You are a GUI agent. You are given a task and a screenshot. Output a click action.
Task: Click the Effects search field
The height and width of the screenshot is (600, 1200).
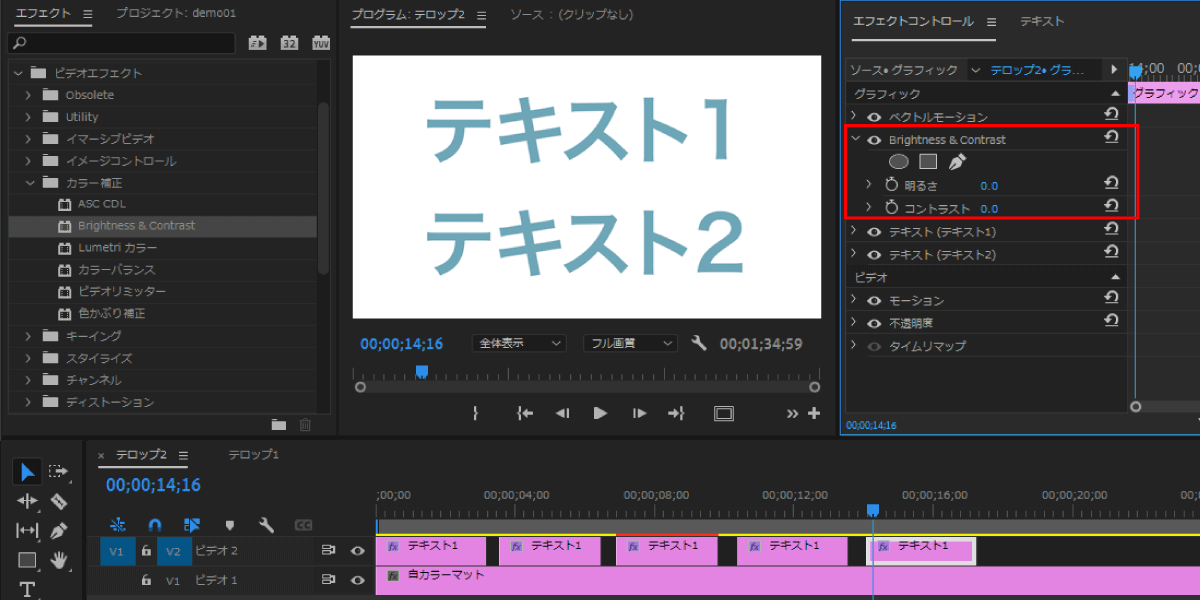tap(122, 43)
